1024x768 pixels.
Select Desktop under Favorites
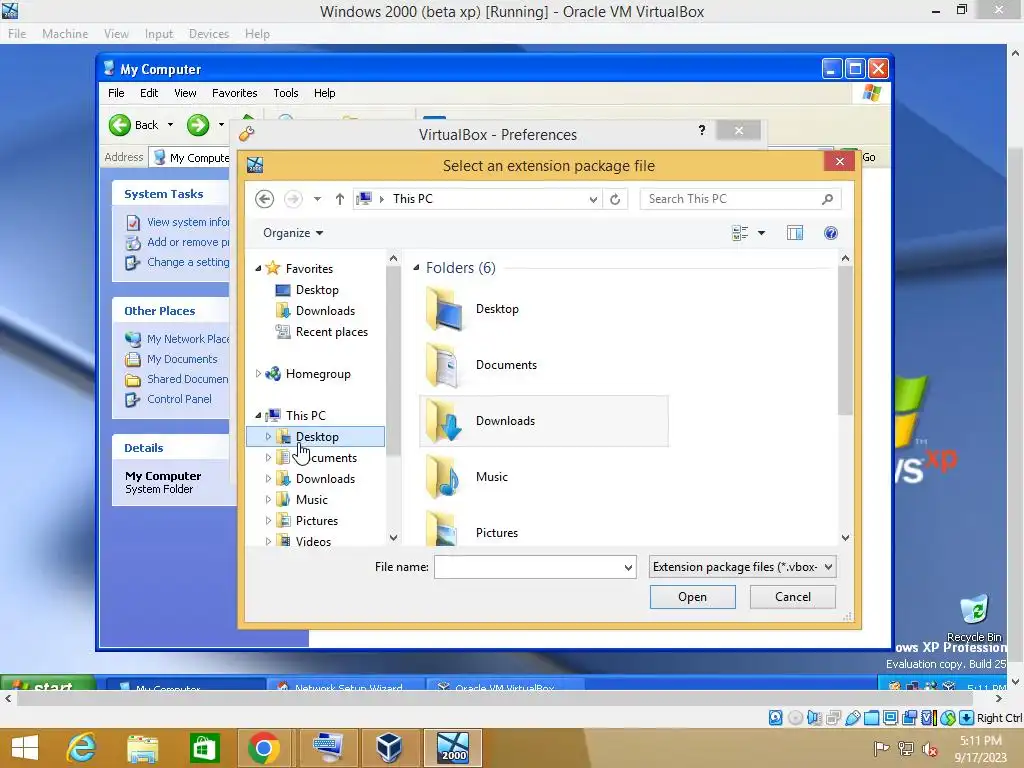[317, 290]
